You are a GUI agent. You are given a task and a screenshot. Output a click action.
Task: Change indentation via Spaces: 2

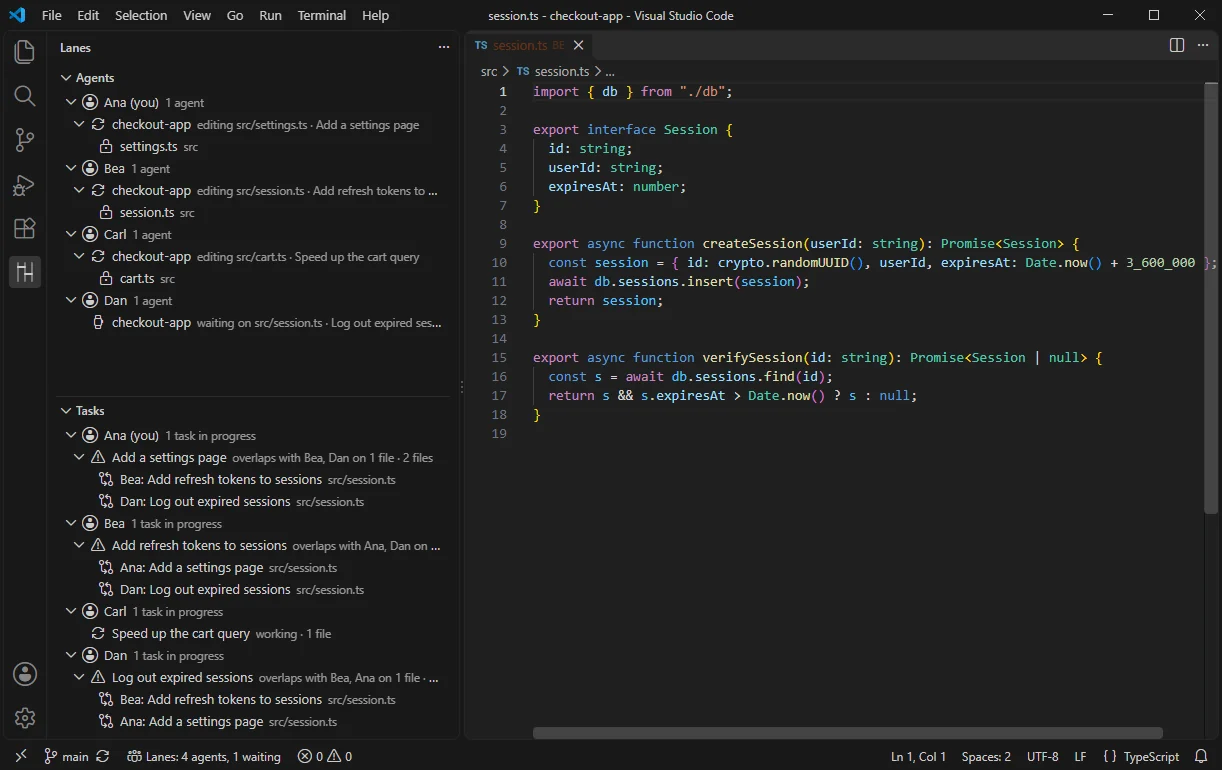(x=986, y=757)
